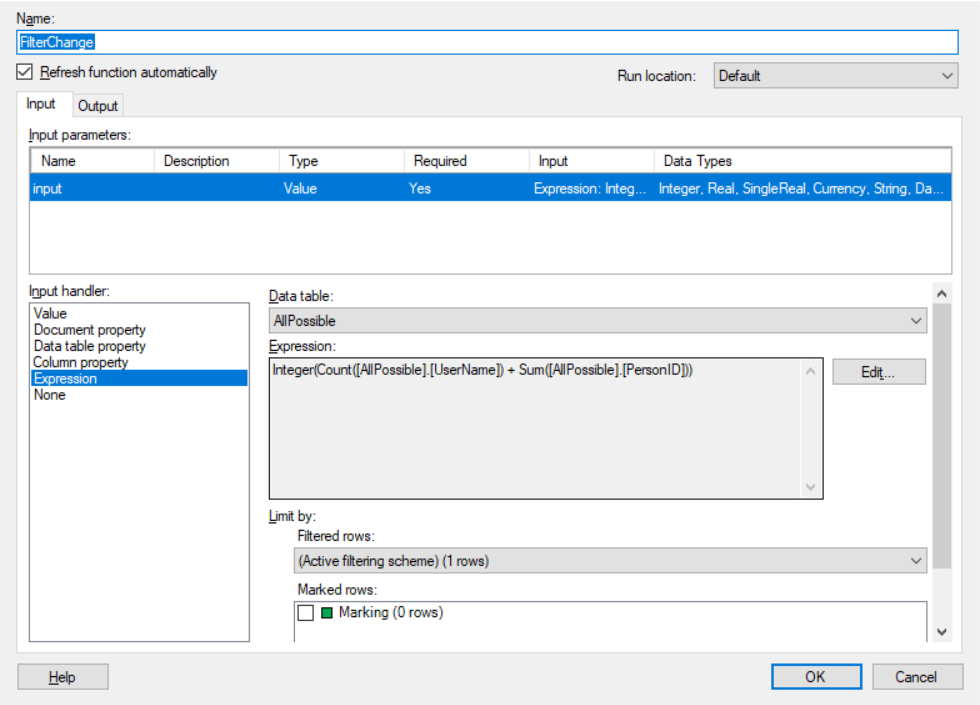Open Help for this dialog
This screenshot has height=705, width=980.
pos(62,677)
